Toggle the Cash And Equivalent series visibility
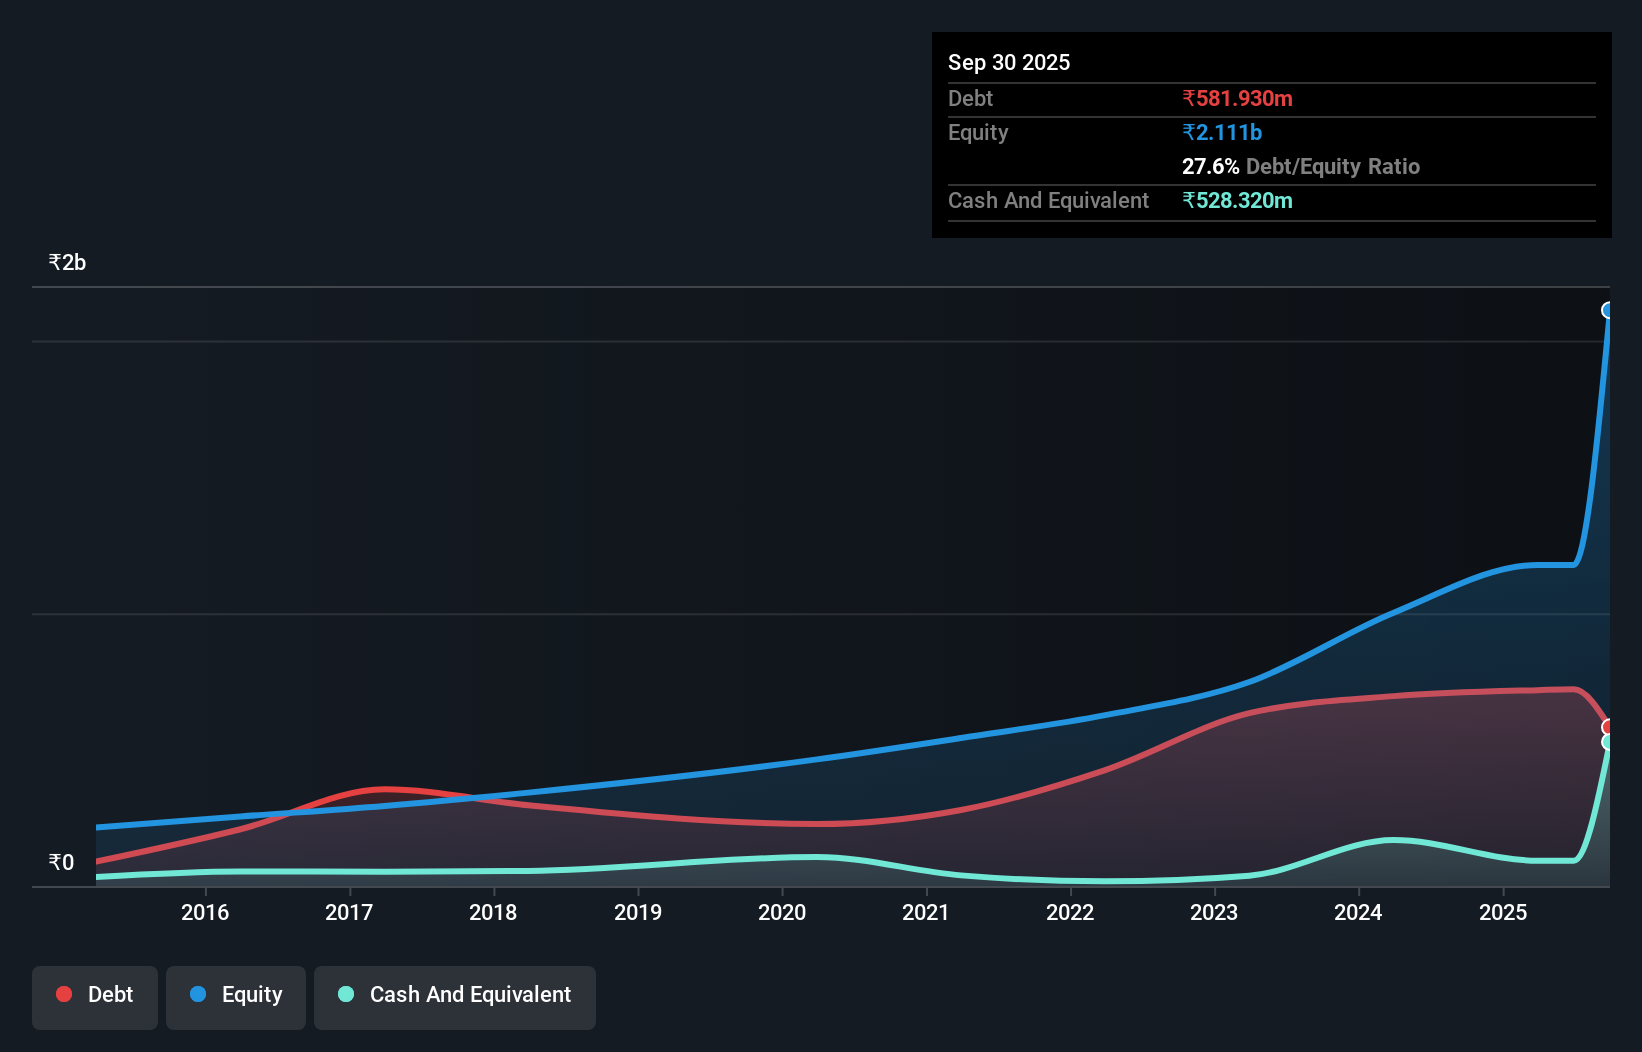This screenshot has width=1642, height=1052. coord(455,995)
